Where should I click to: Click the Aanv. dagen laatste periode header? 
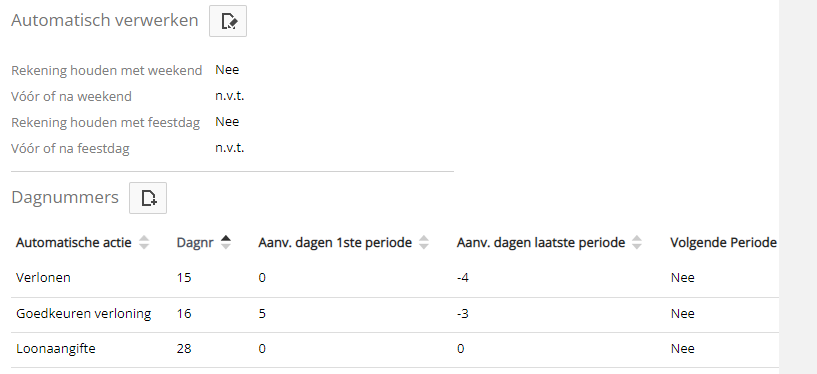pos(541,243)
